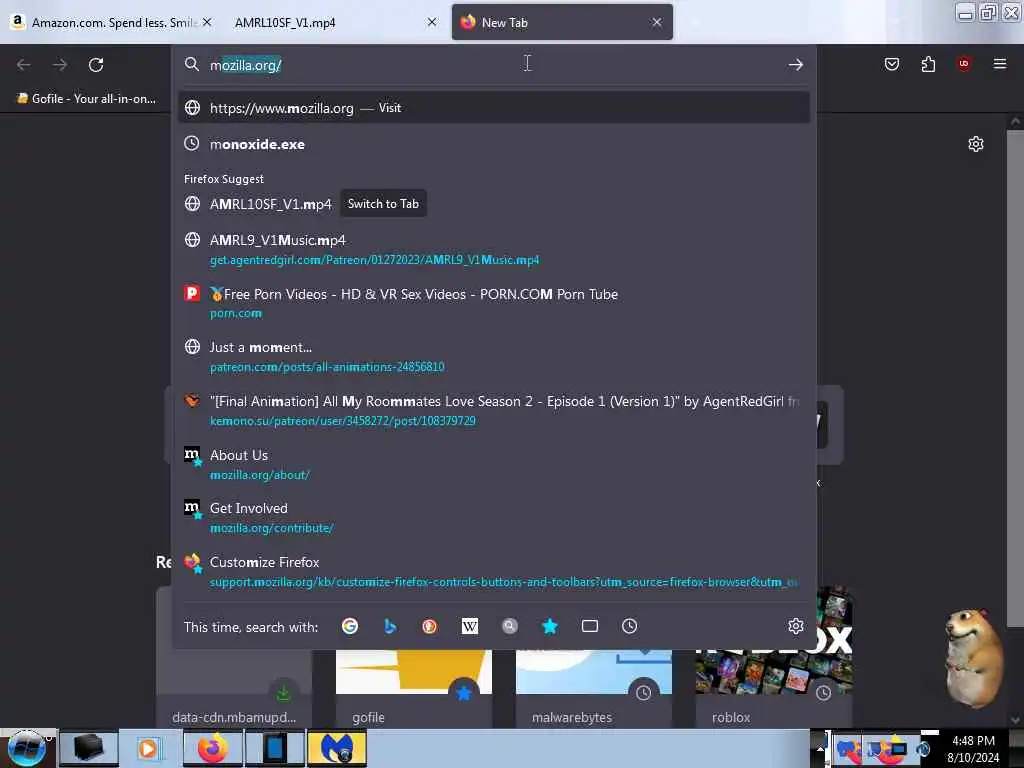This screenshot has width=1024, height=768.
Task: Open the Firefox hamburger menu
Action: (999, 63)
